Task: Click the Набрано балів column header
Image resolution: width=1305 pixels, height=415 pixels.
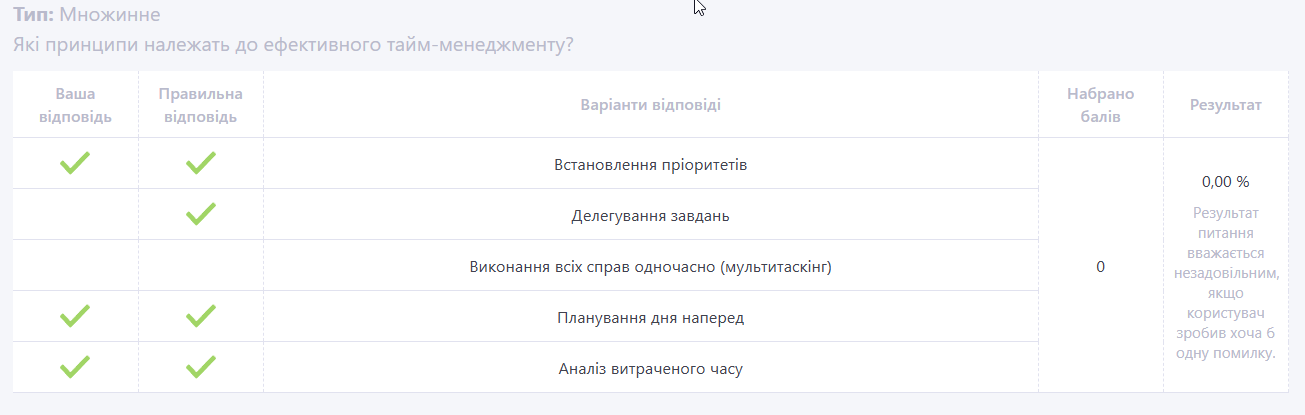Action: 1100,105
